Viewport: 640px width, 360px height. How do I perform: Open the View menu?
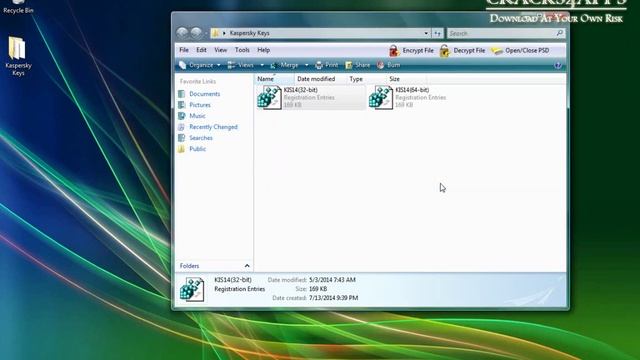[x=220, y=50]
